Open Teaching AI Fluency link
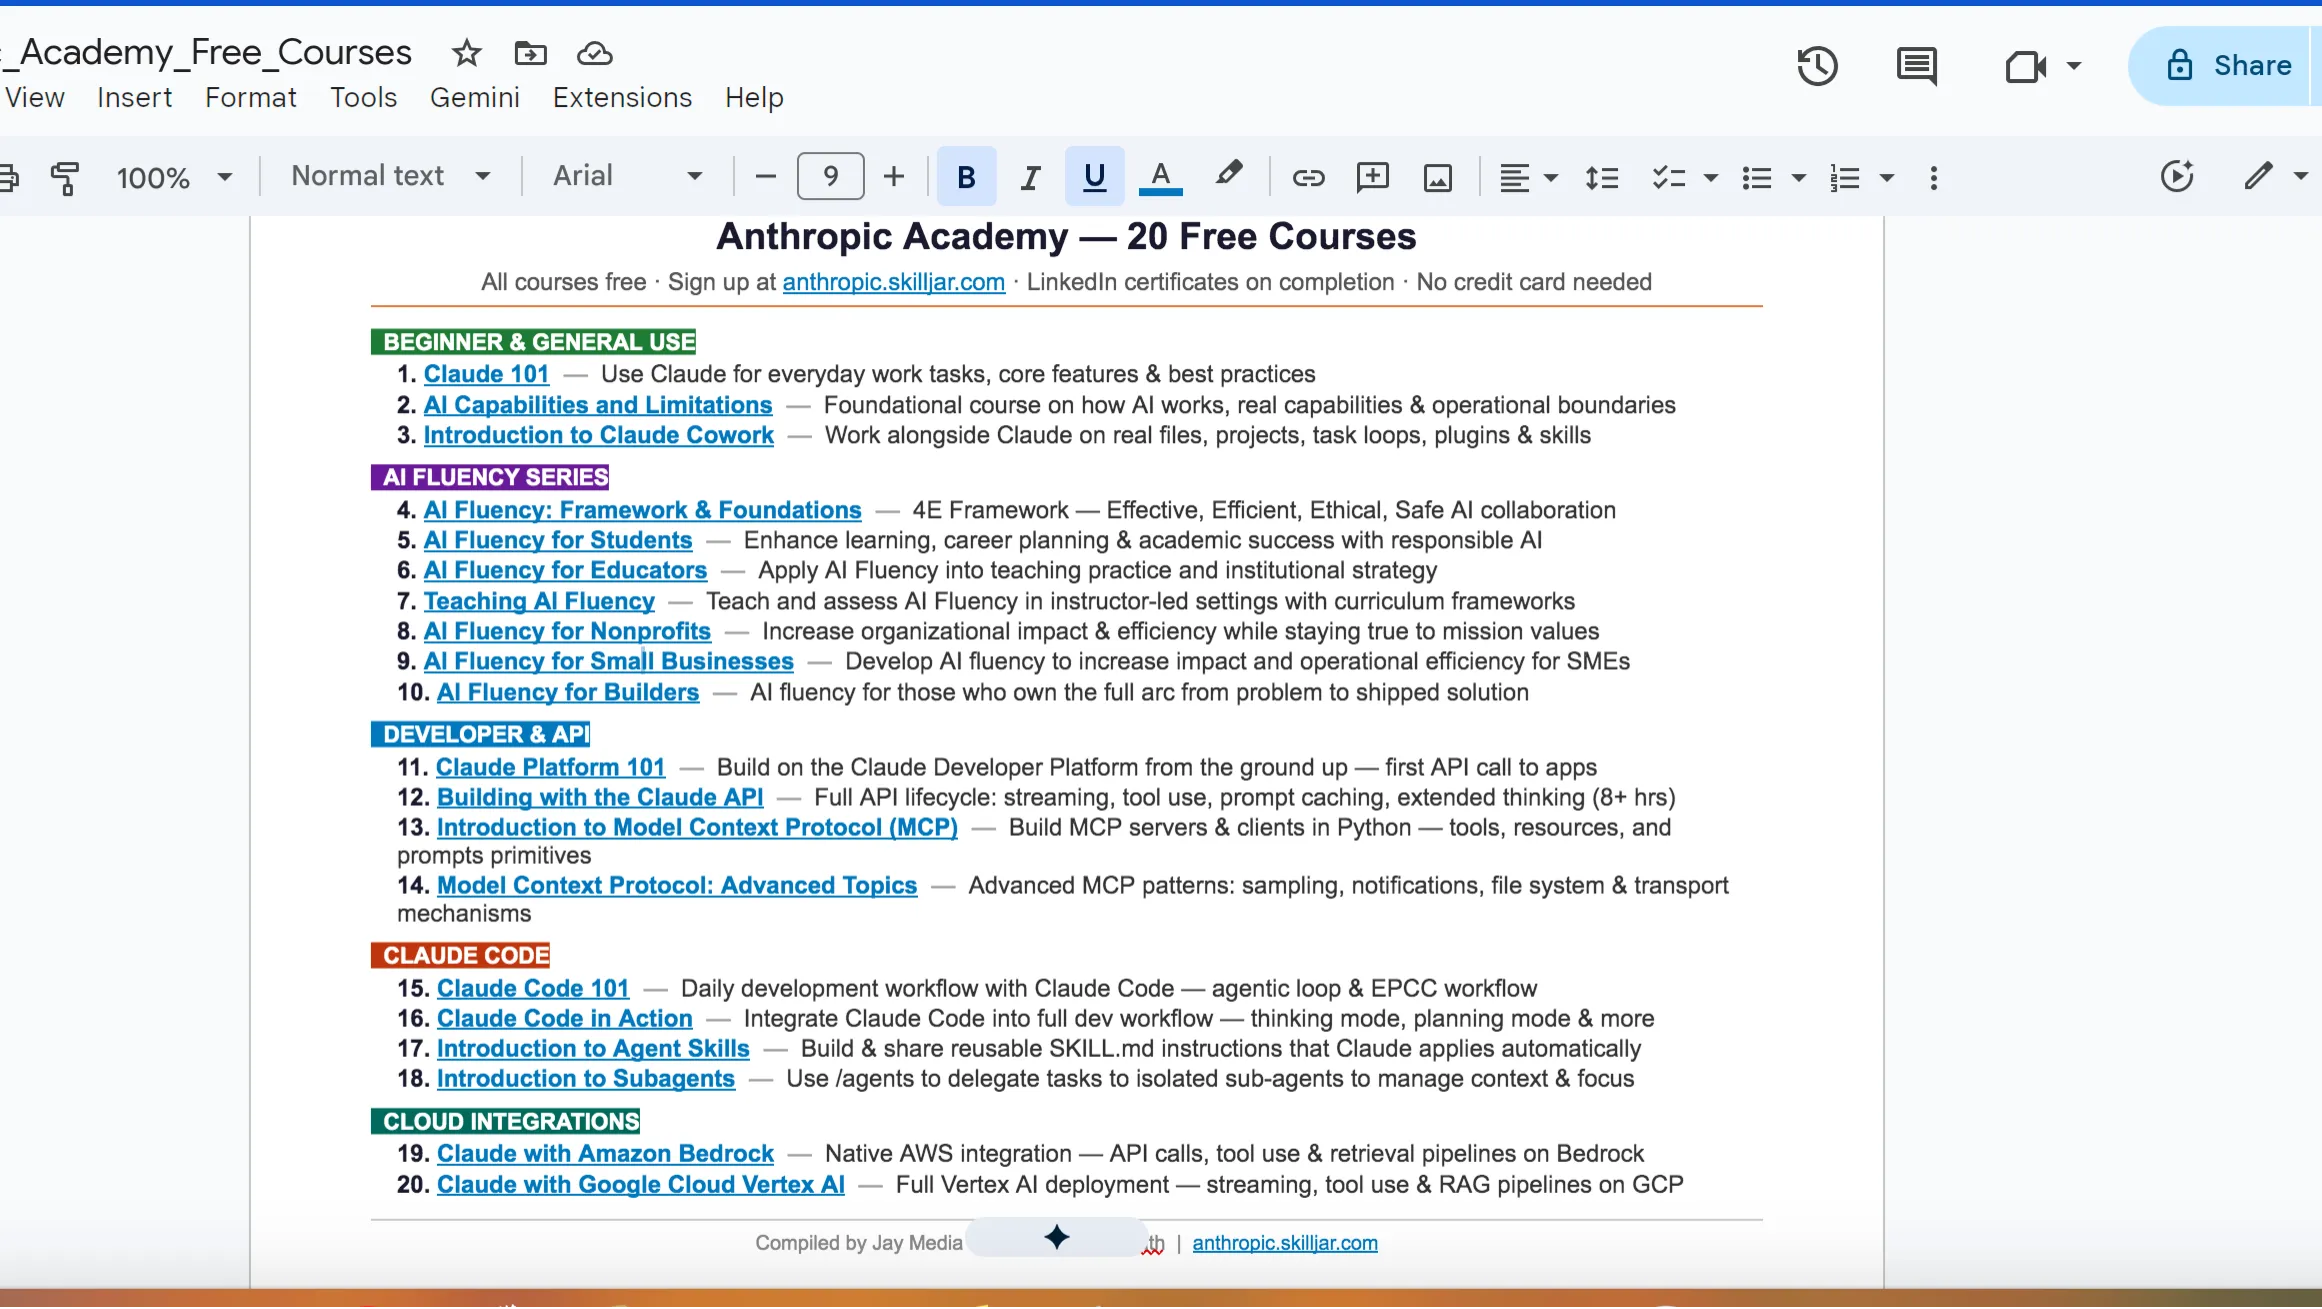The width and height of the screenshot is (2322, 1309). pyautogui.click(x=539, y=601)
